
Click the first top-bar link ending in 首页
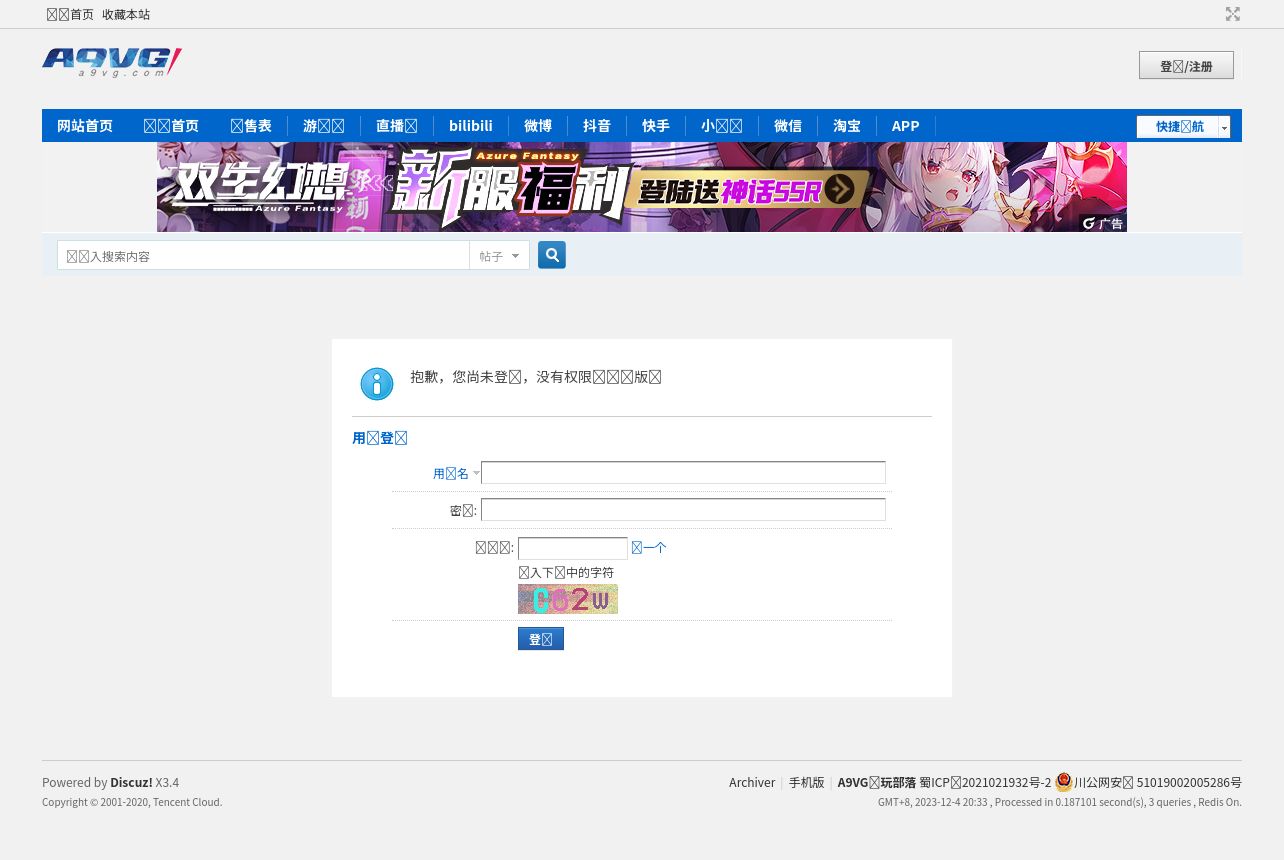tap(70, 14)
